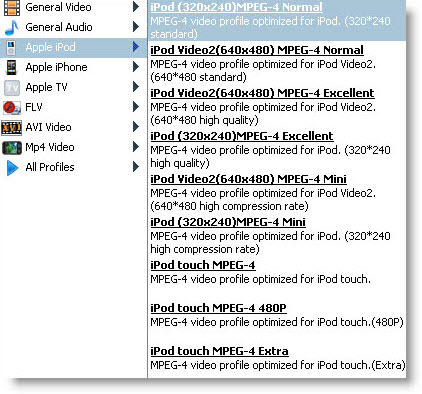Image resolution: width=422 pixels, height=394 pixels.
Task: Expand the Mp4 Video submenu arrow
Action: (136, 146)
